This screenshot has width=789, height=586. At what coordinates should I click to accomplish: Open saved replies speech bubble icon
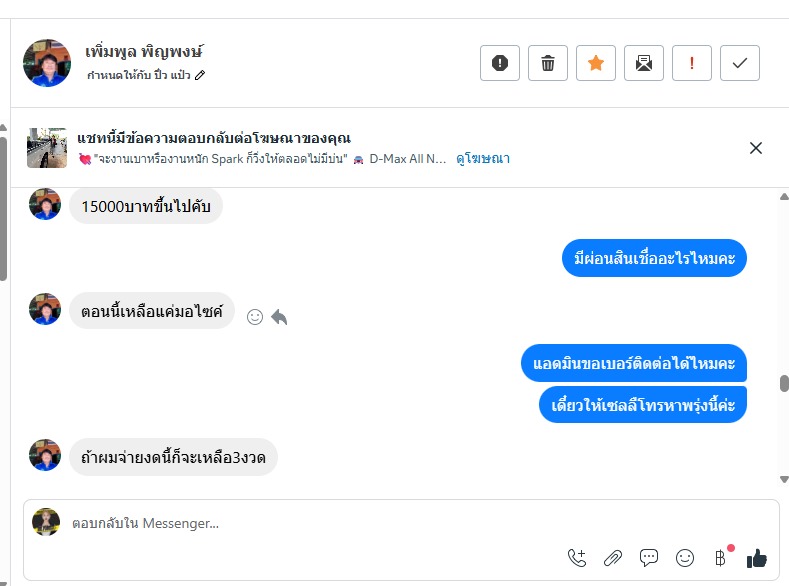tap(649, 558)
